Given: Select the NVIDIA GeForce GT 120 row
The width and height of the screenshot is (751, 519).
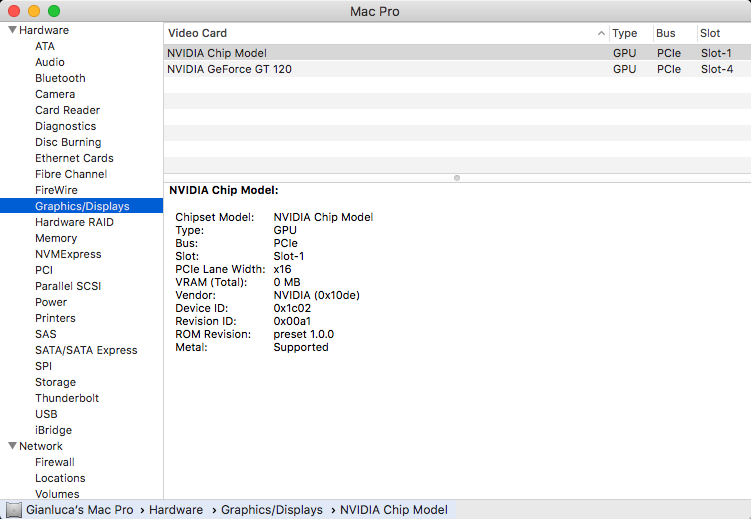Looking at the screenshot, I should click(x=457, y=69).
